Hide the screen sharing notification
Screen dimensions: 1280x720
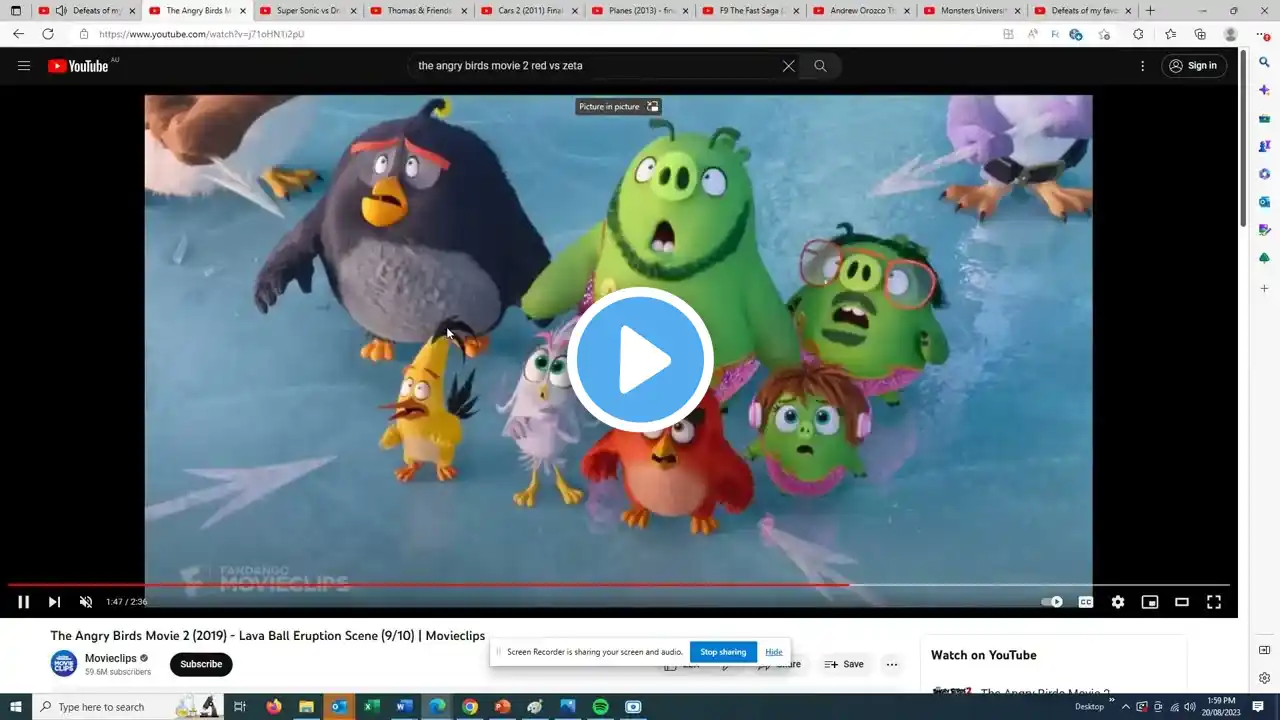click(774, 652)
